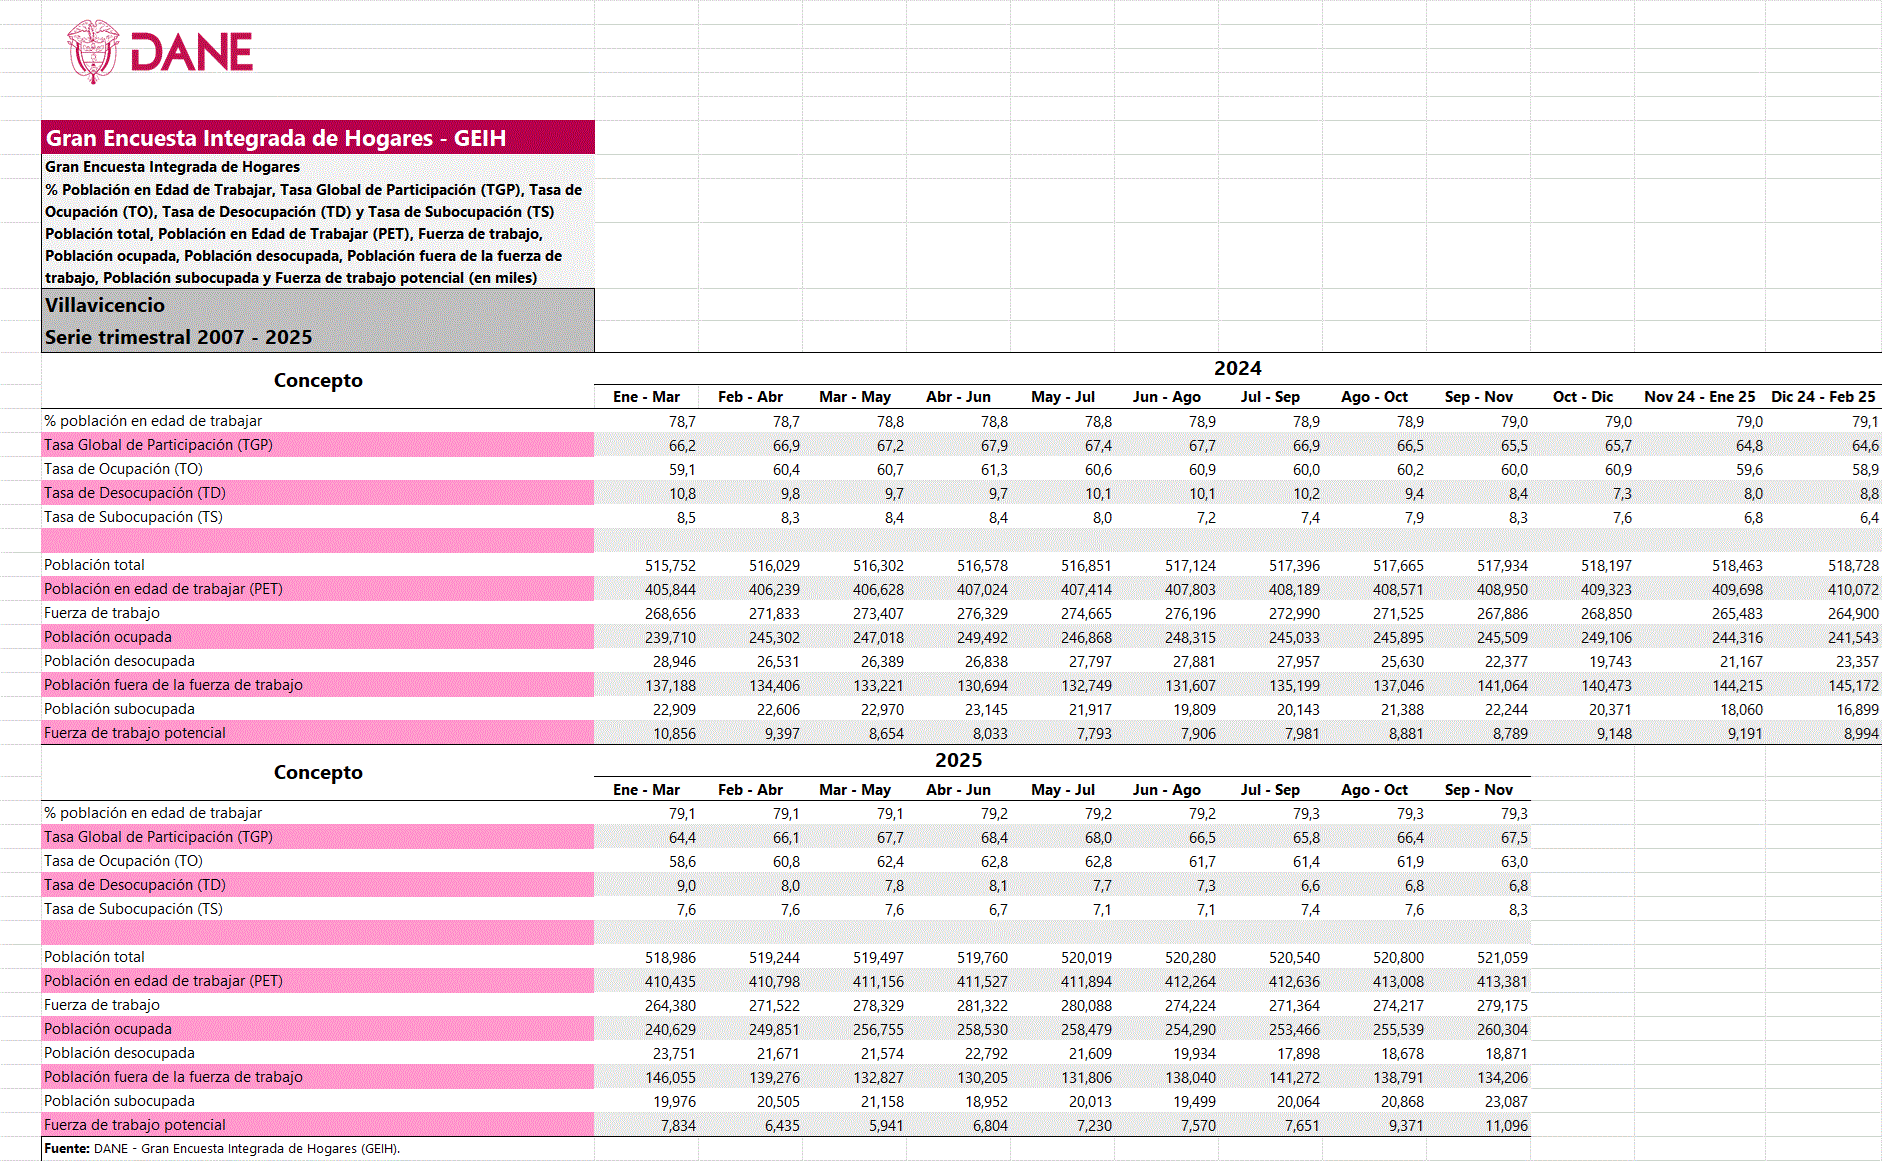
Task: Click the 2025 Población ocupada value 260,304
Action: [1502, 1030]
